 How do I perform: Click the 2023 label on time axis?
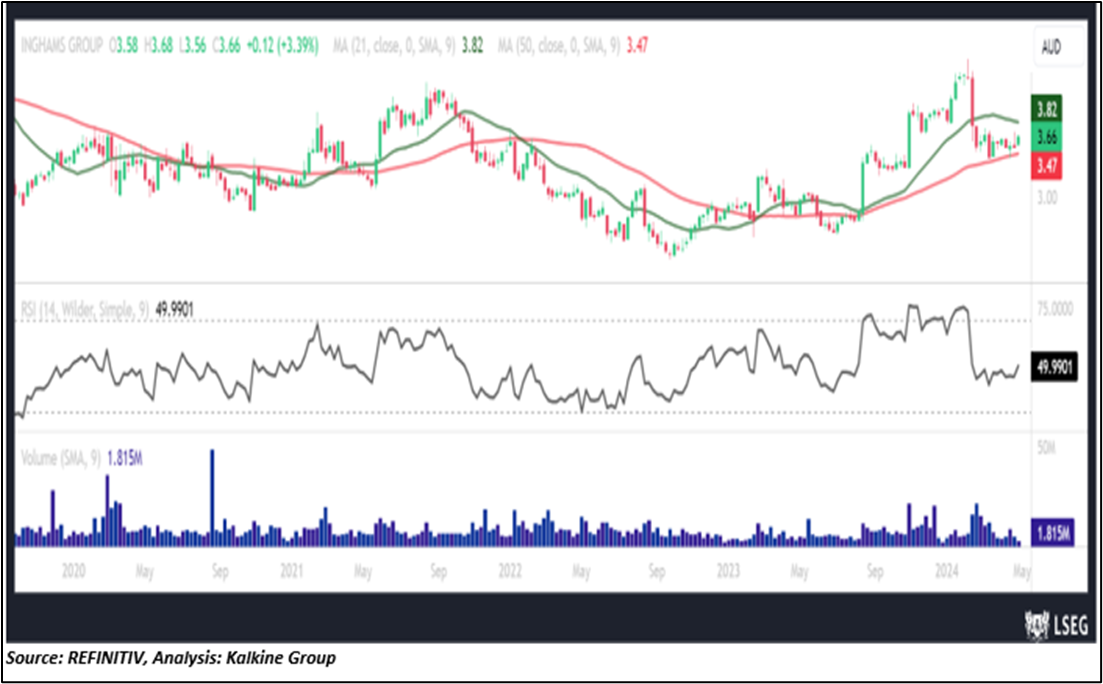click(728, 571)
